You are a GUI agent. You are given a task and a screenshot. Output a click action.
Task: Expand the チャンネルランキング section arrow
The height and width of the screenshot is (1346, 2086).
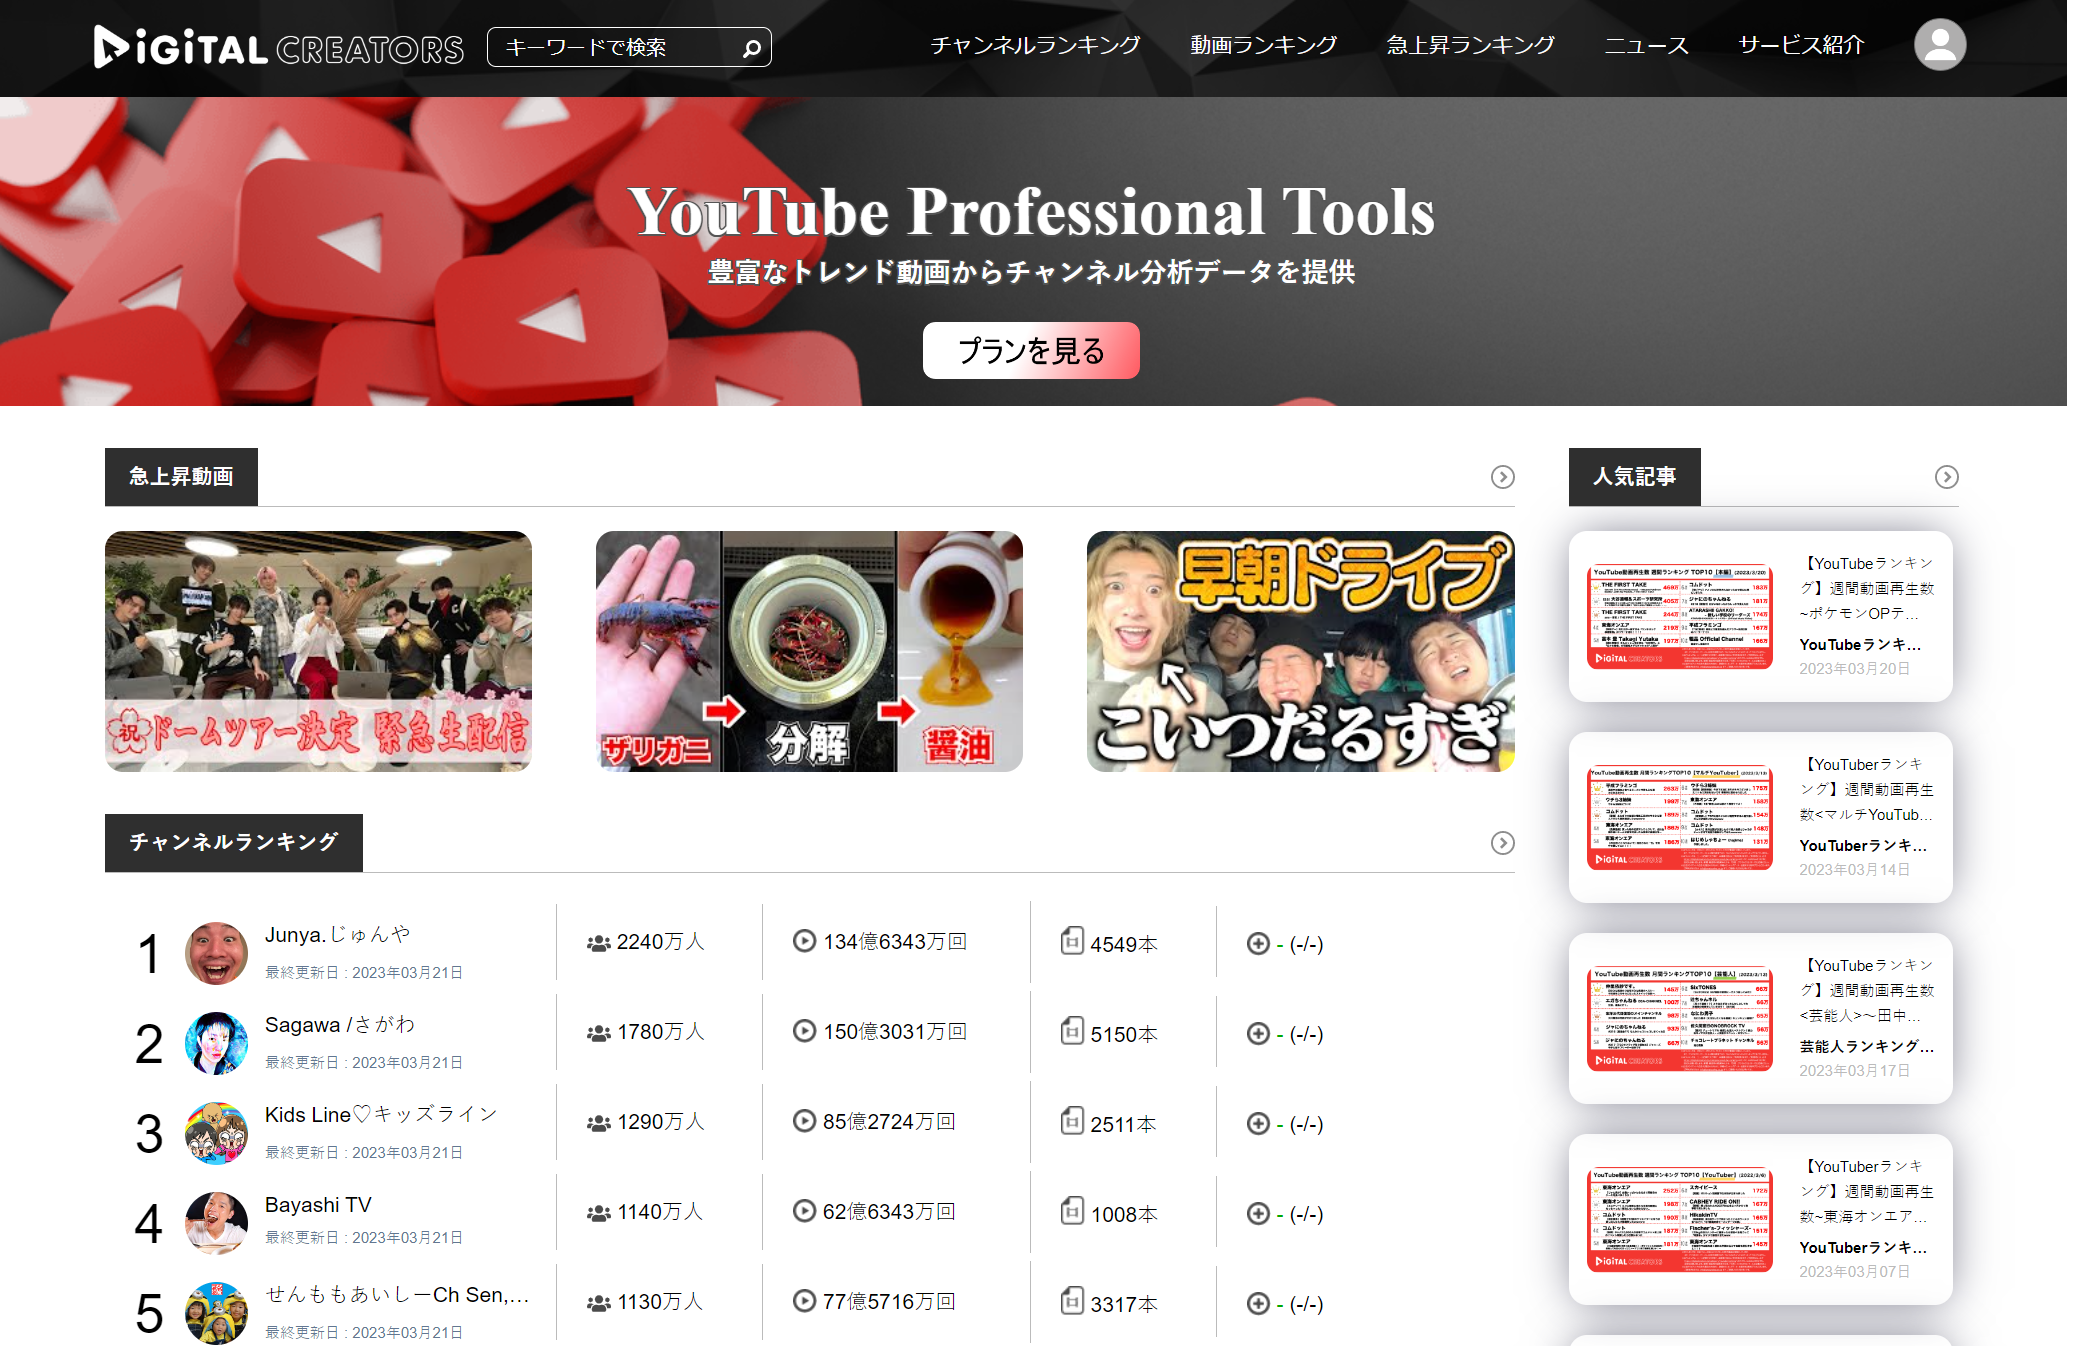tap(1502, 843)
